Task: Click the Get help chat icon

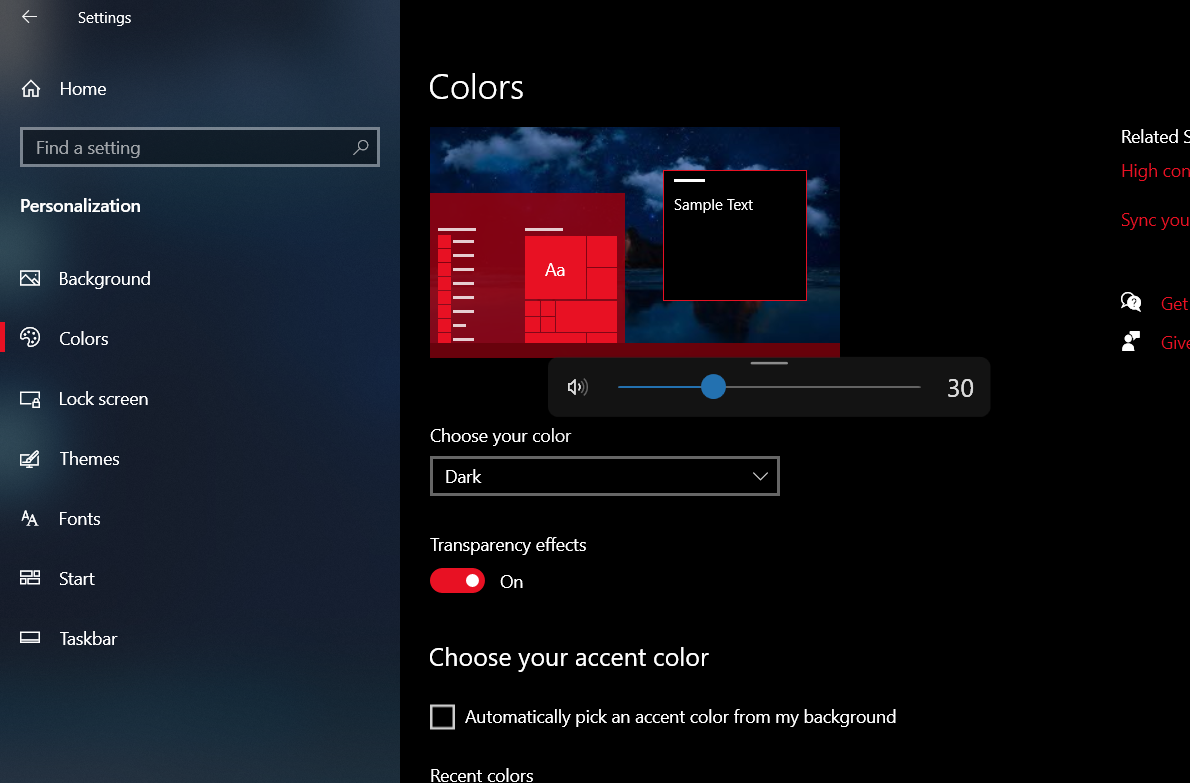Action: click(x=1131, y=302)
